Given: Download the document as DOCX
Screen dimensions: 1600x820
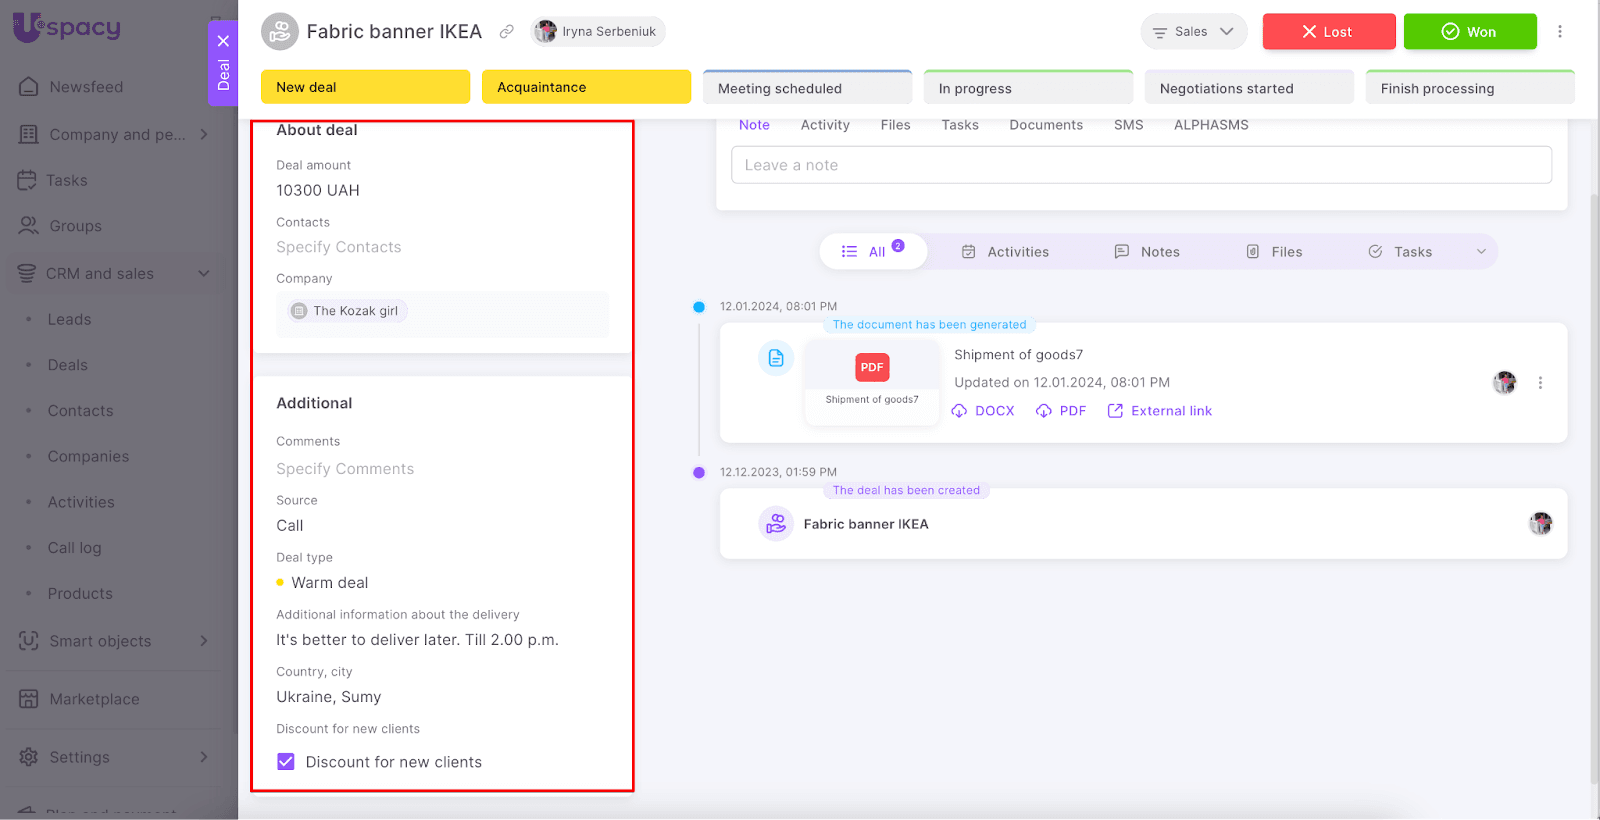Looking at the screenshot, I should [983, 411].
